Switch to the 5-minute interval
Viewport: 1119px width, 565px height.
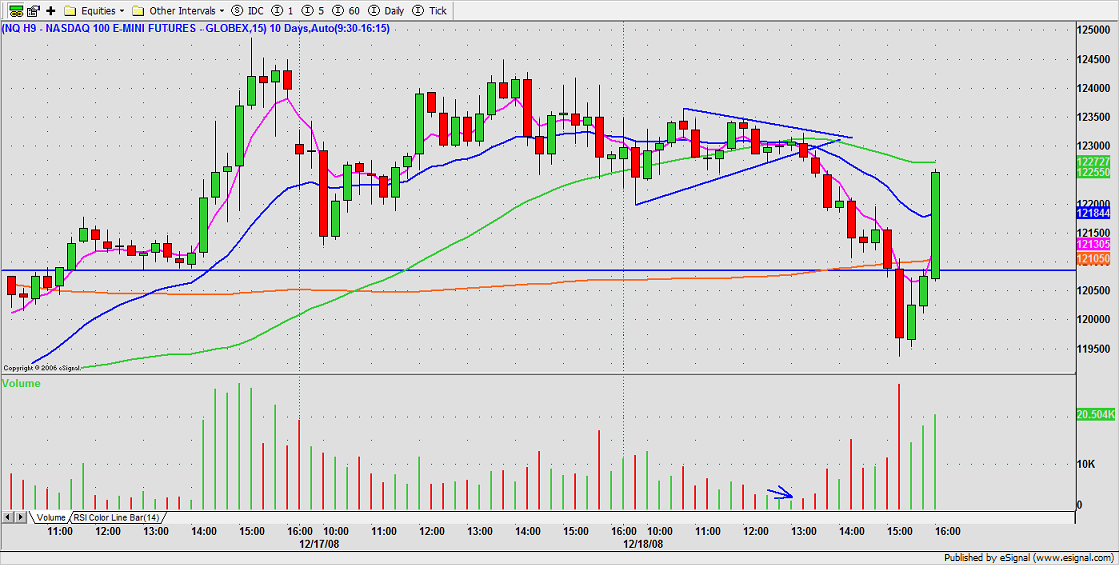[x=312, y=11]
